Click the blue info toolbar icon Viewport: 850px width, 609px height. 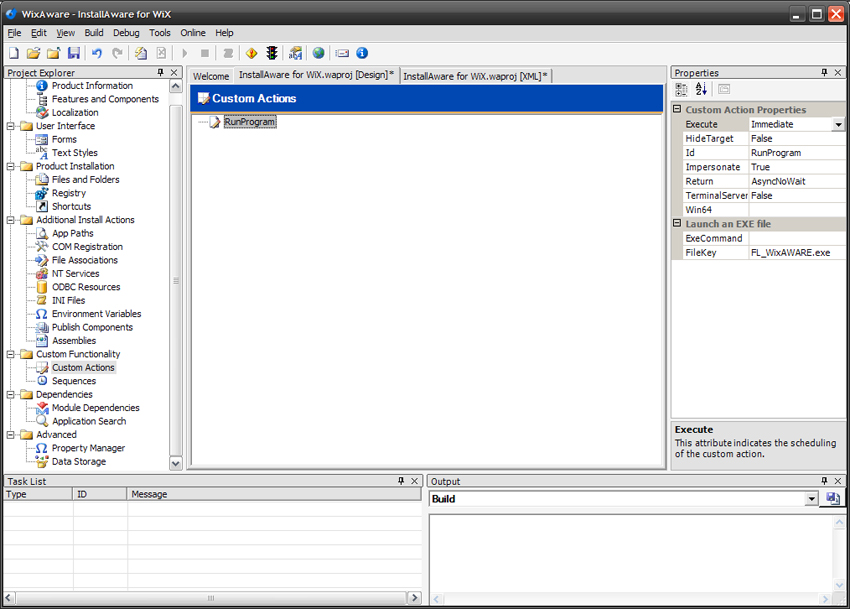[362, 53]
